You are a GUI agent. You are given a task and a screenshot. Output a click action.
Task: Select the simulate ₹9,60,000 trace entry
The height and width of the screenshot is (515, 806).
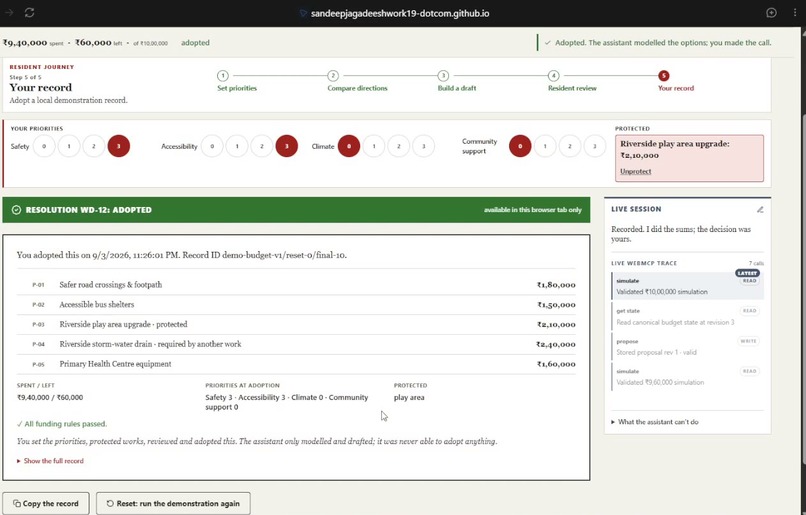tap(688, 377)
